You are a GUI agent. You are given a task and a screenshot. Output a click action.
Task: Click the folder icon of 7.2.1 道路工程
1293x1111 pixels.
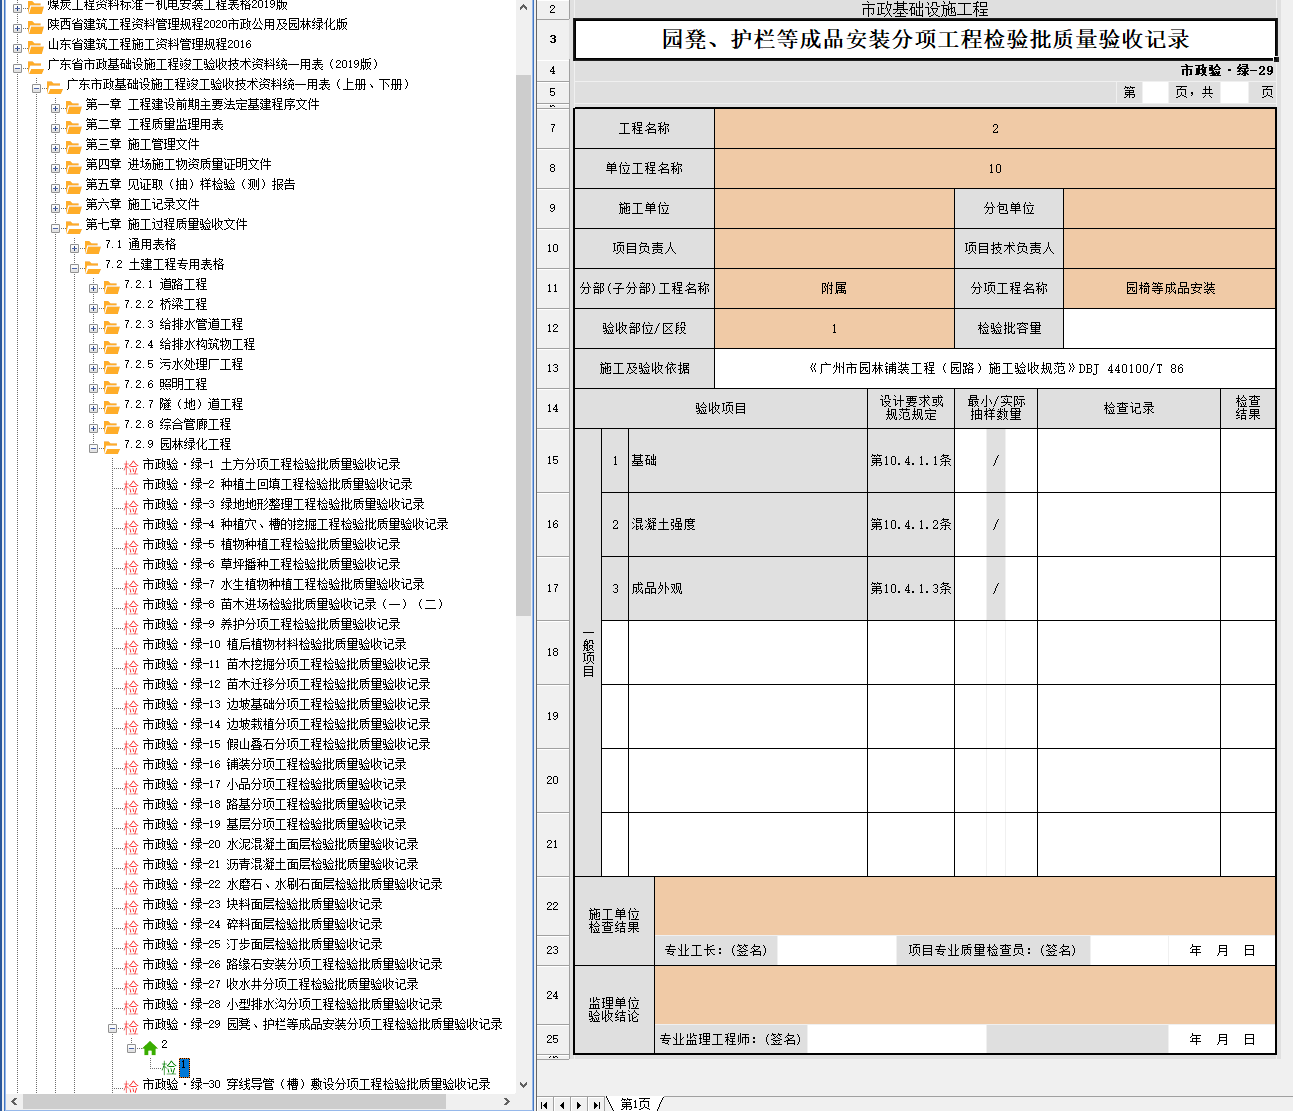point(112,285)
